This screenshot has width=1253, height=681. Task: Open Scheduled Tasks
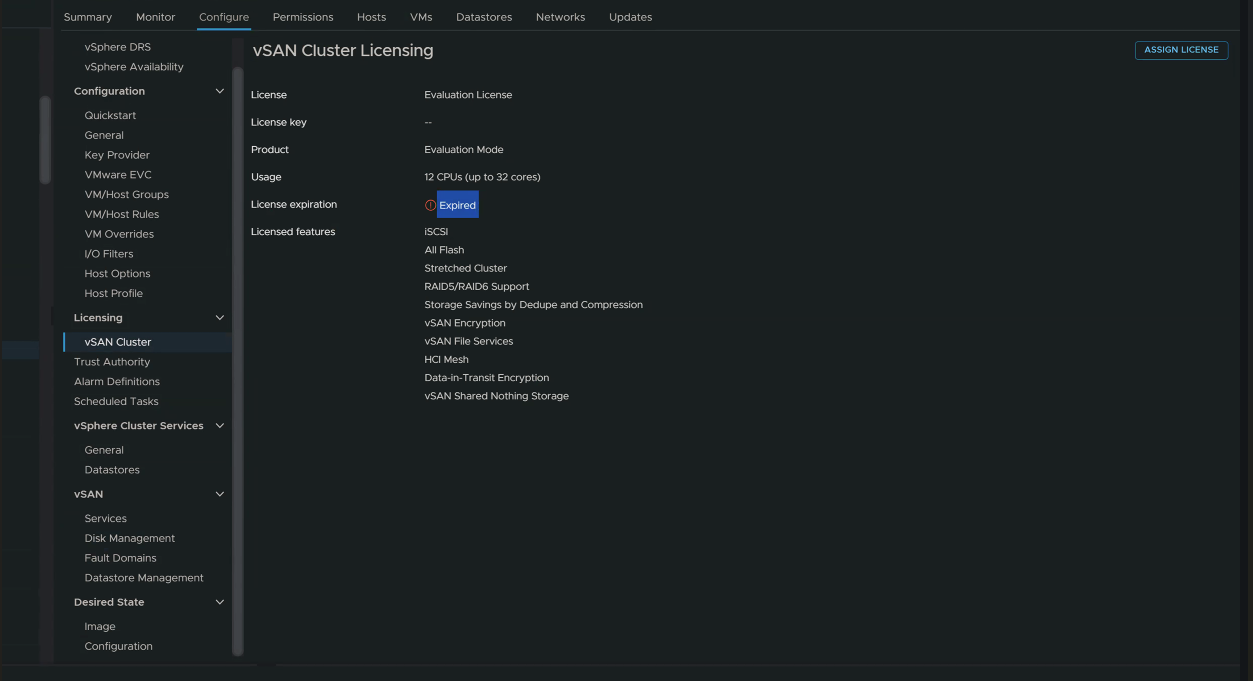point(116,401)
